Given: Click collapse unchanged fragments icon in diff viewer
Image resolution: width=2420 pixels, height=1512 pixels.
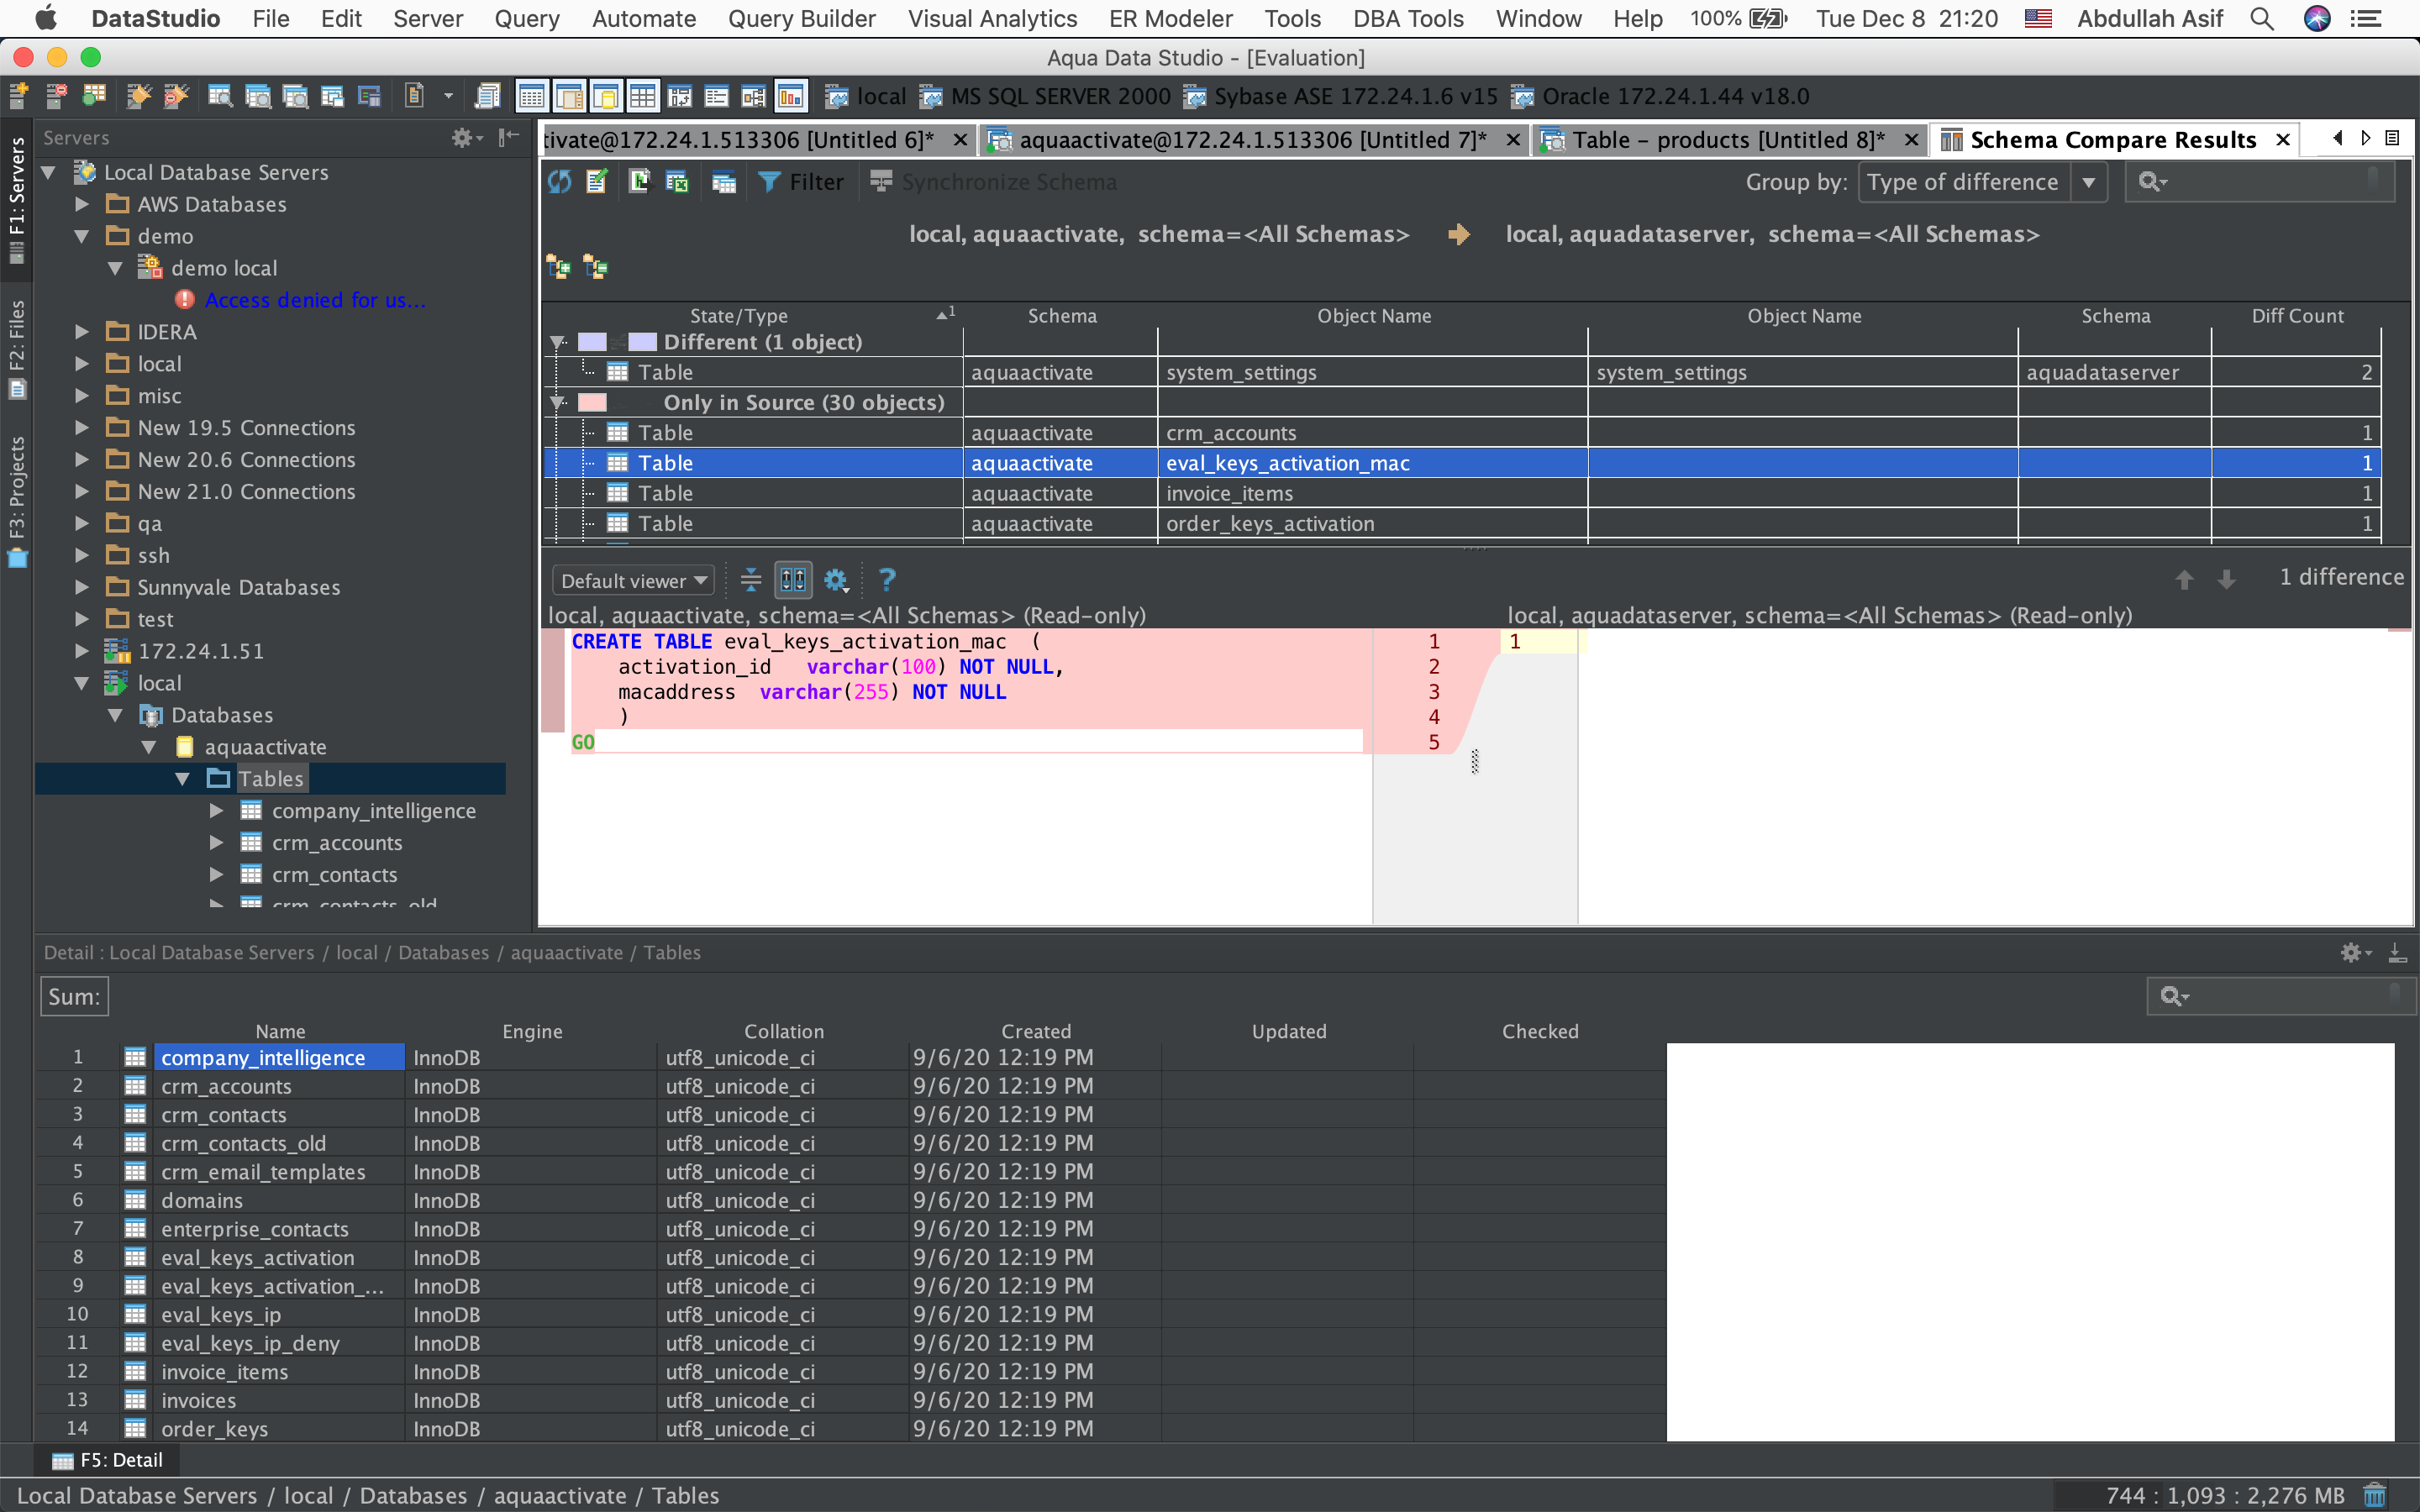Looking at the screenshot, I should (750, 580).
